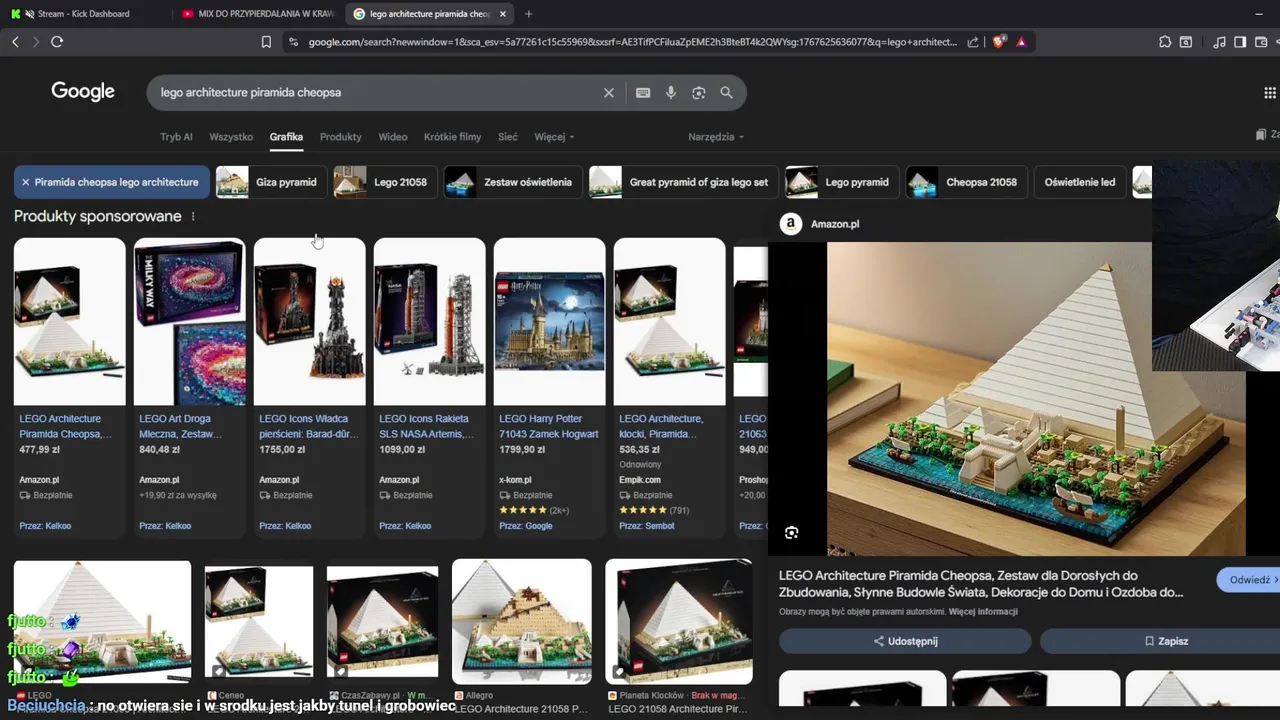Click the Google logo

click(x=83, y=92)
